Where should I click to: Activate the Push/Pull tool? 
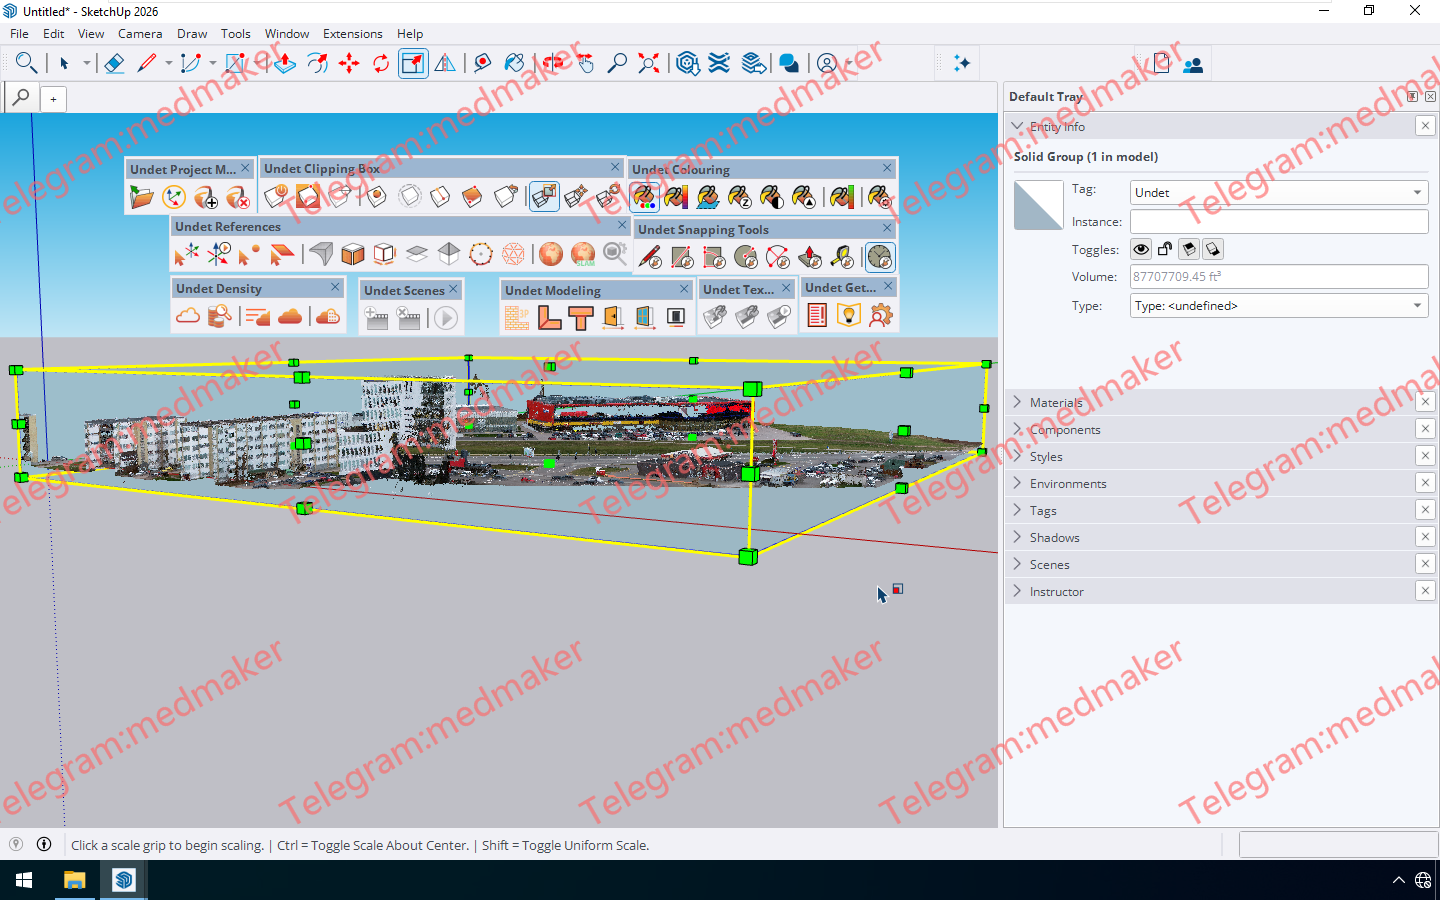point(285,64)
